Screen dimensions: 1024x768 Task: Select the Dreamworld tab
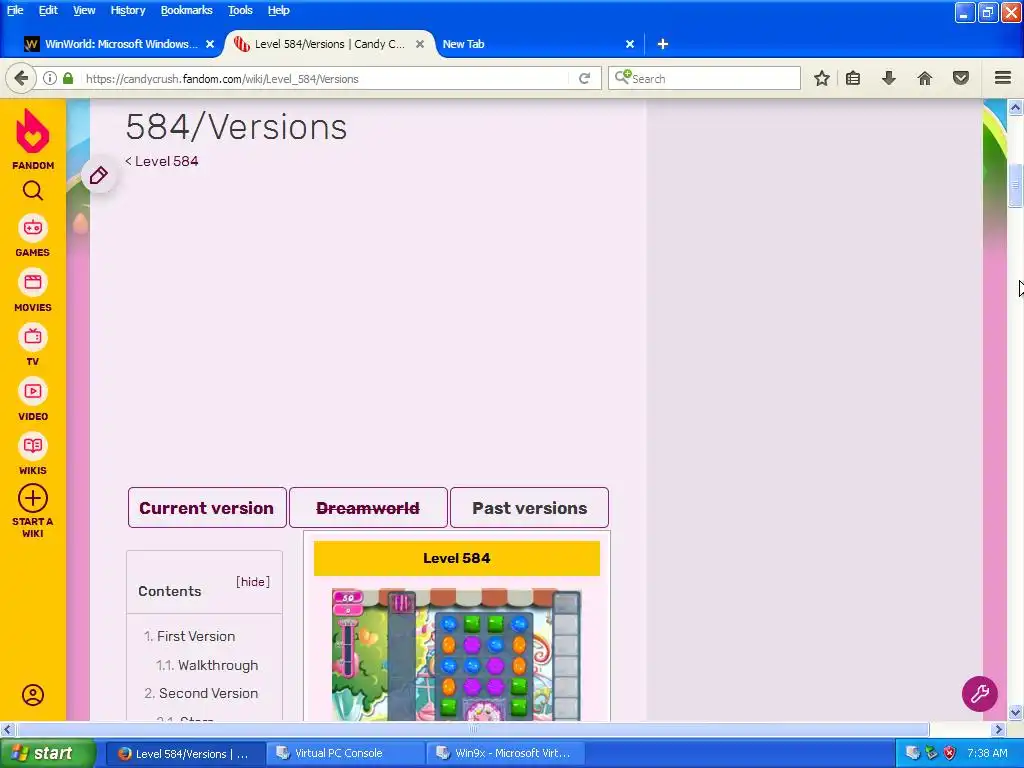[x=368, y=507]
